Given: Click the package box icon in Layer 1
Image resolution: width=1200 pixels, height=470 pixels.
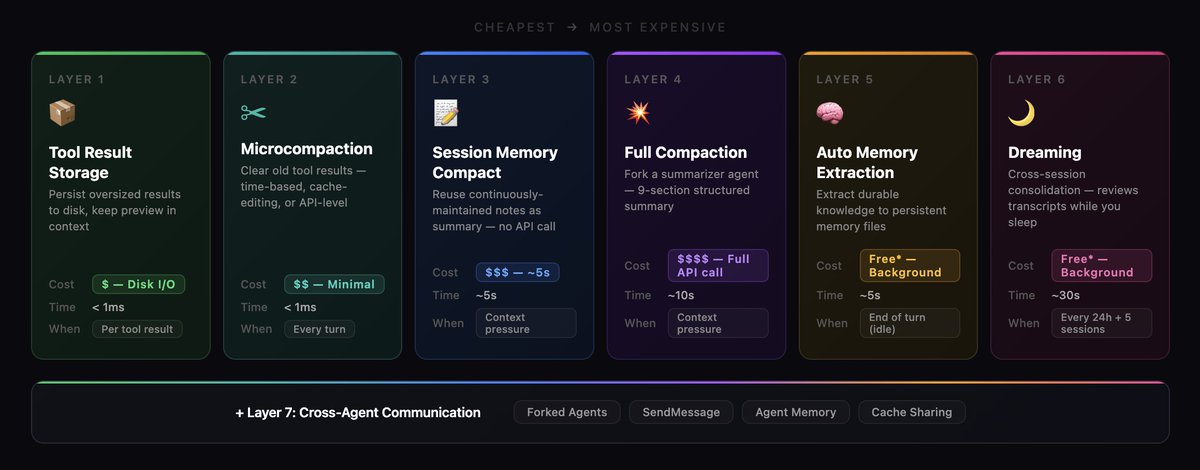Looking at the screenshot, I should coord(62,113).
